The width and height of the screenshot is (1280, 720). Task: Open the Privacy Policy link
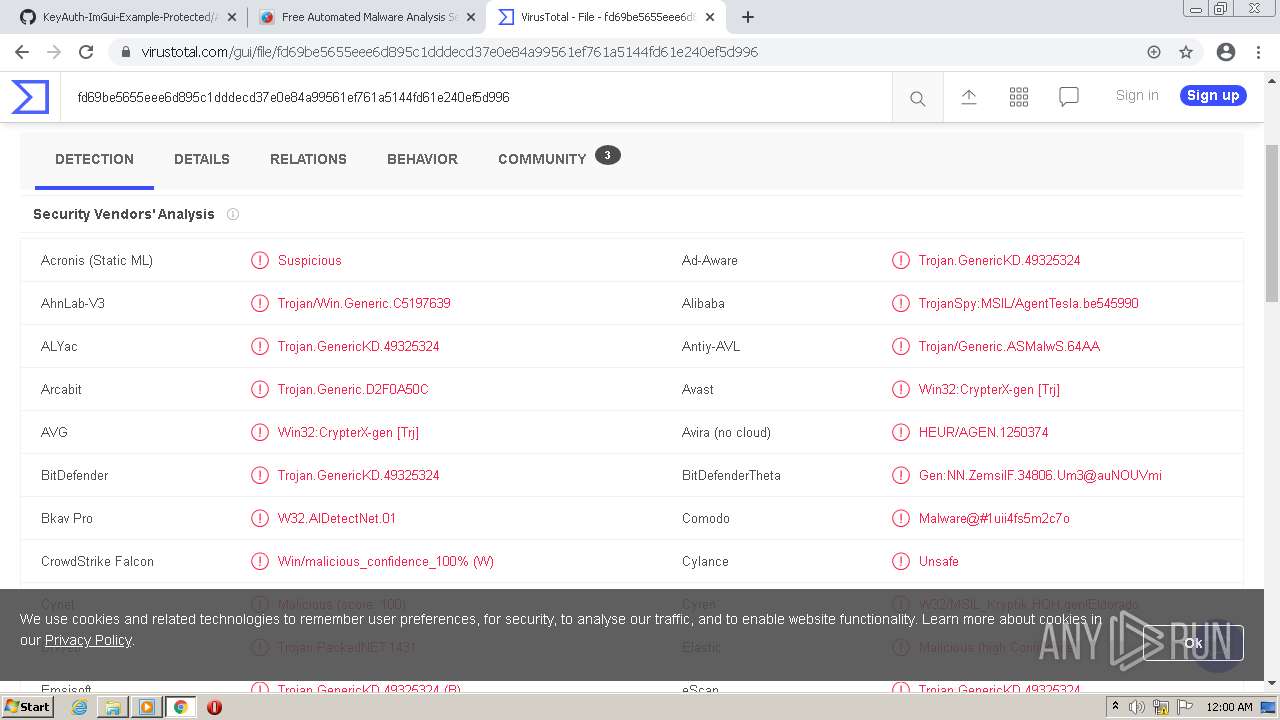[88, 640]
